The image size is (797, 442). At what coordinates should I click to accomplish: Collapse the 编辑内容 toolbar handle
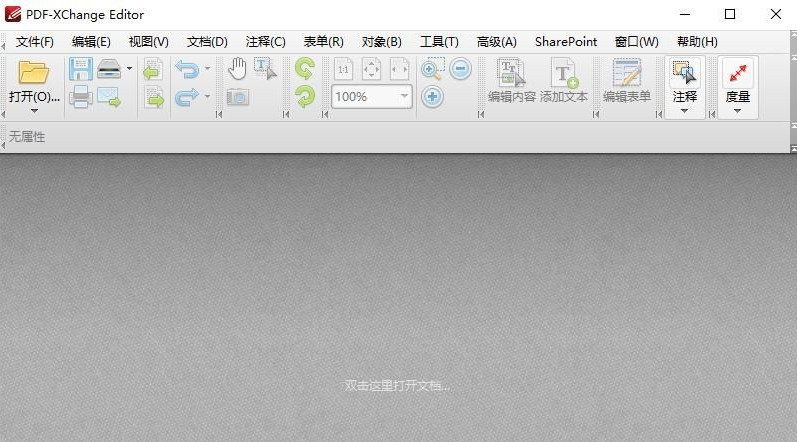(x=481, y=114)
